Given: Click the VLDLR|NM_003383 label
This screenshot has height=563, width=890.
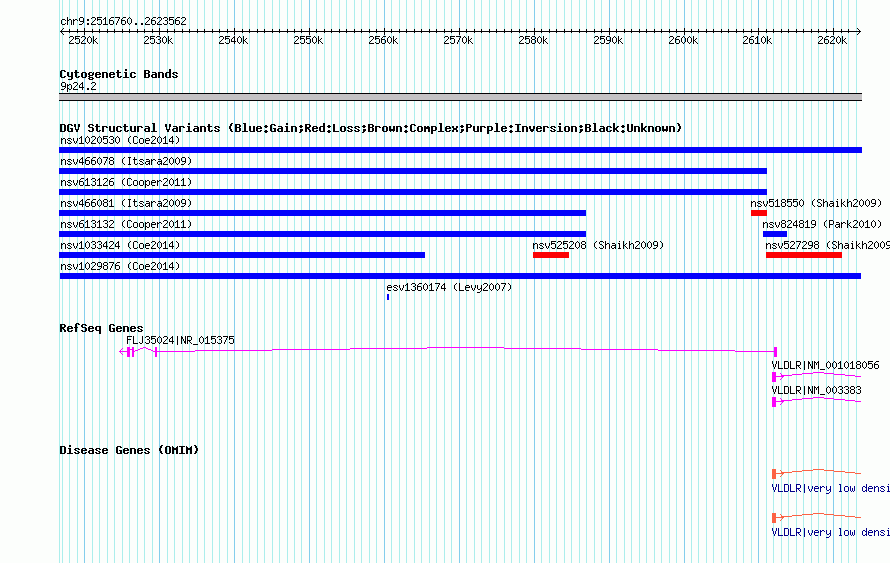Looking at the screenshot, I should (816, 390).
